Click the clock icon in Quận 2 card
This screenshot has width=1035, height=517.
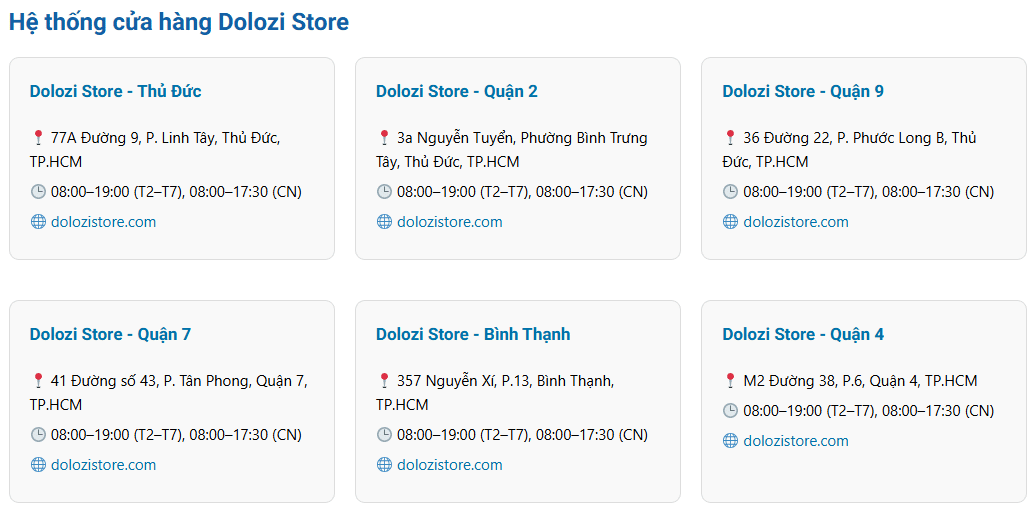[x=384, y=191]
